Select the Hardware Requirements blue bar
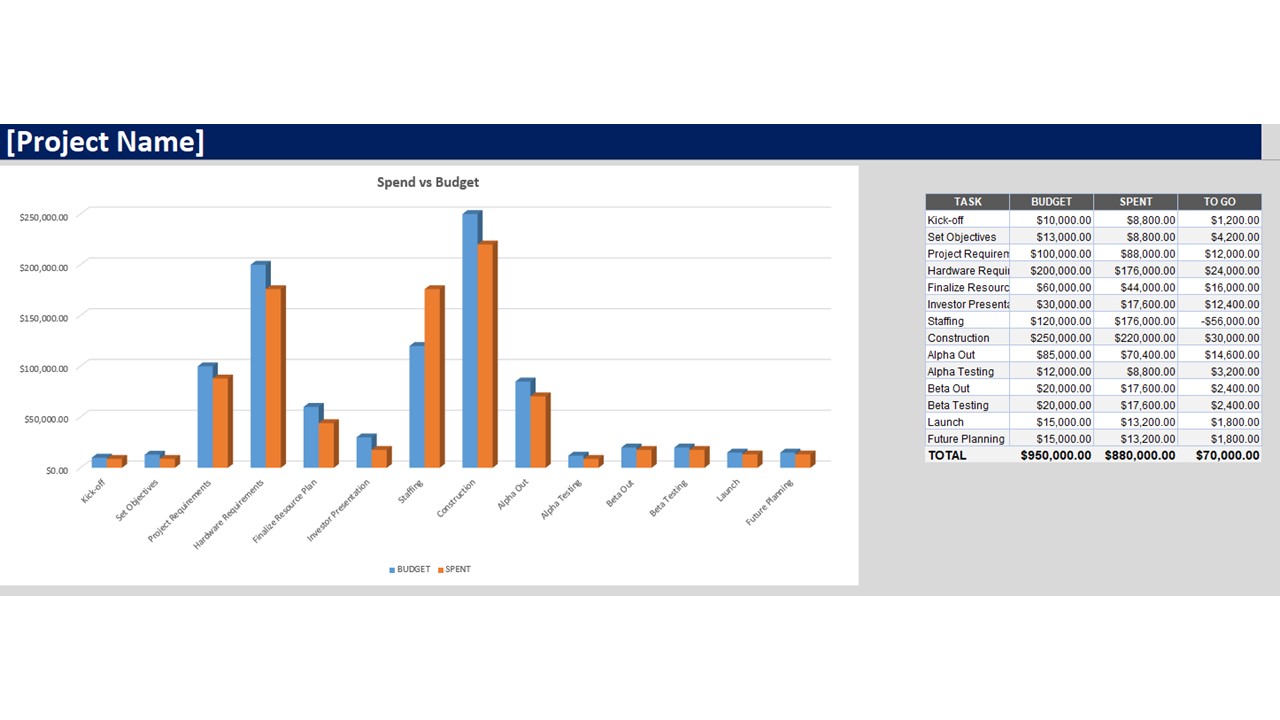Screen dimensions: 1280x720 pyautogui.click(x=259, y=365)
